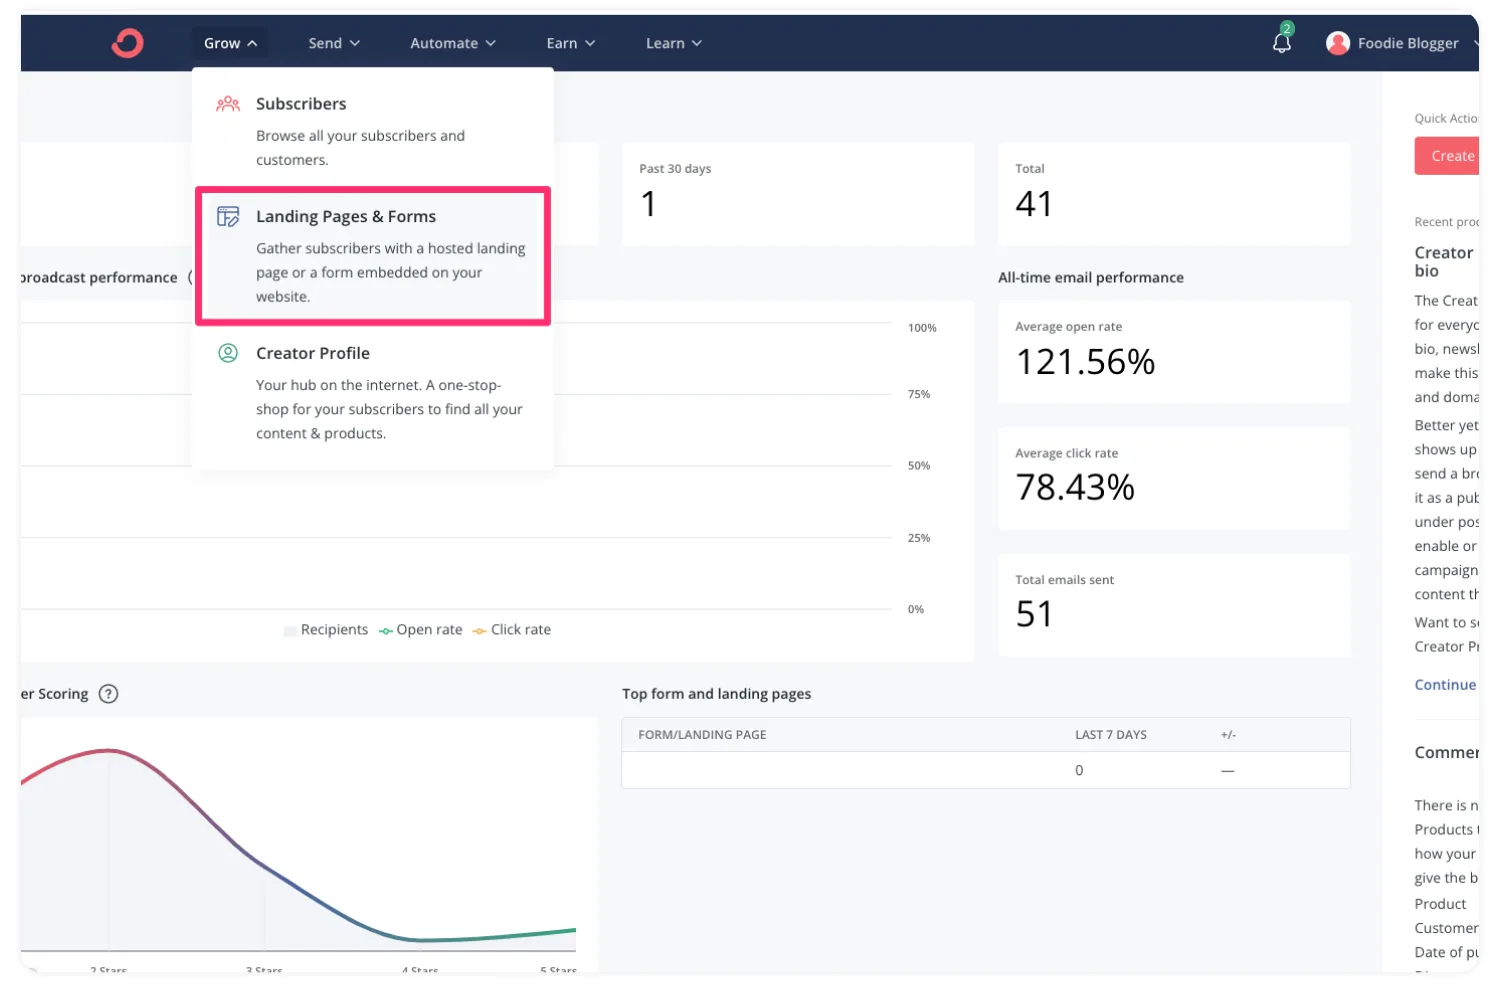The width and height of the screenshot is (1500, 999).
Task: Expand the Automate dropdown menu
Action: click(452, 43)
